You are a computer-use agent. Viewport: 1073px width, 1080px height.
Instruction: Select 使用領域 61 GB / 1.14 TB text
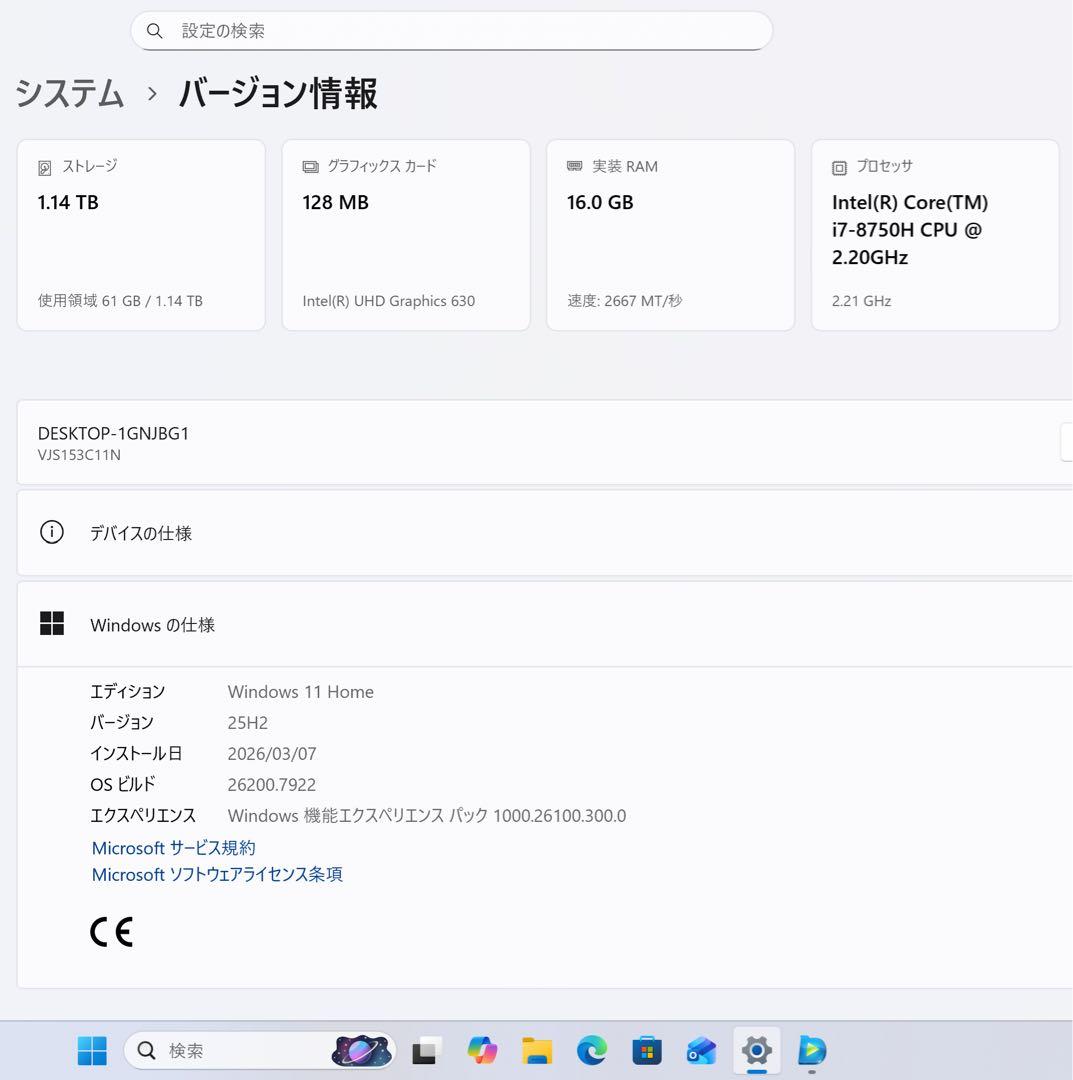120,301
